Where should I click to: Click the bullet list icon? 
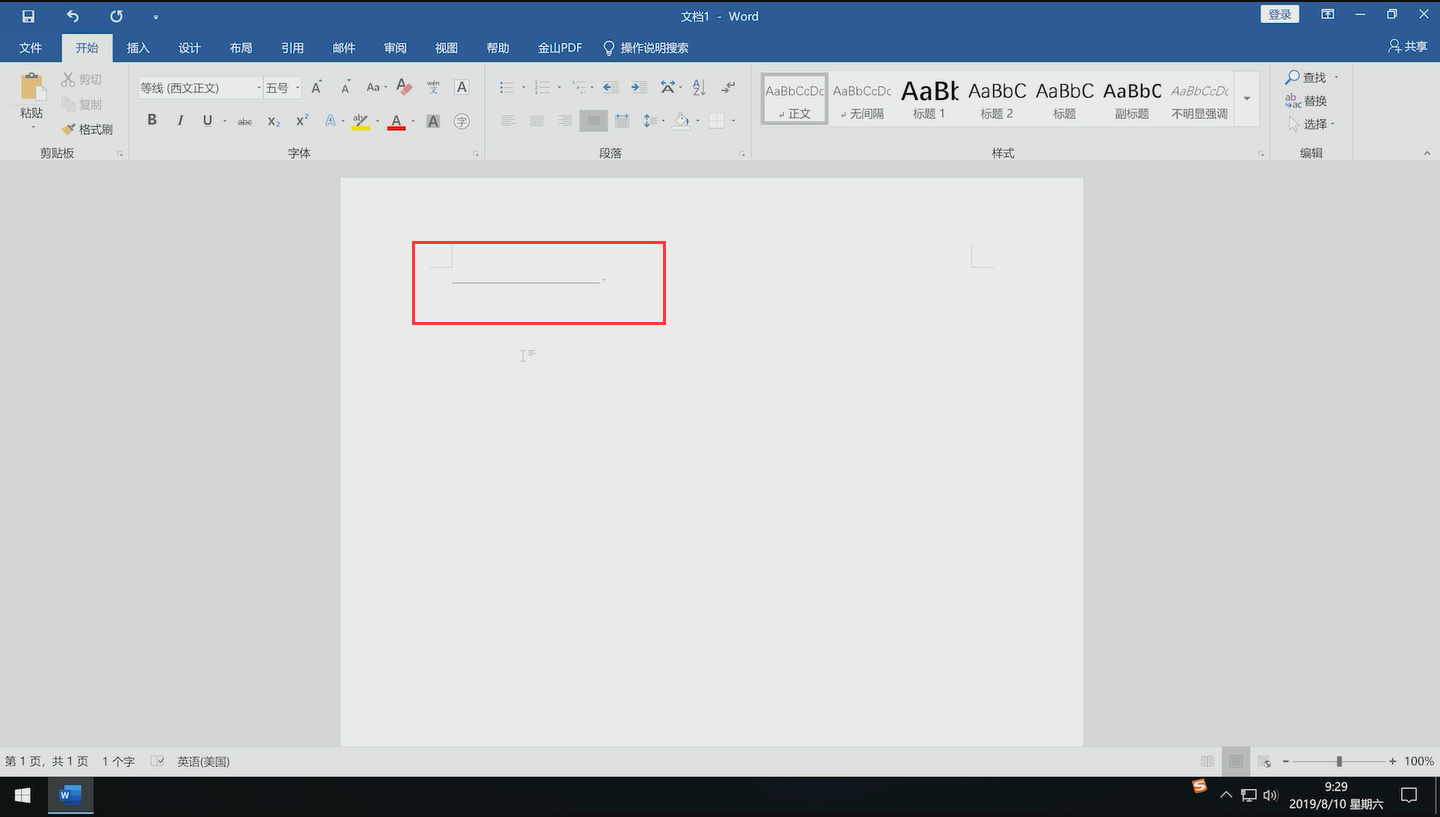point(507,88)
